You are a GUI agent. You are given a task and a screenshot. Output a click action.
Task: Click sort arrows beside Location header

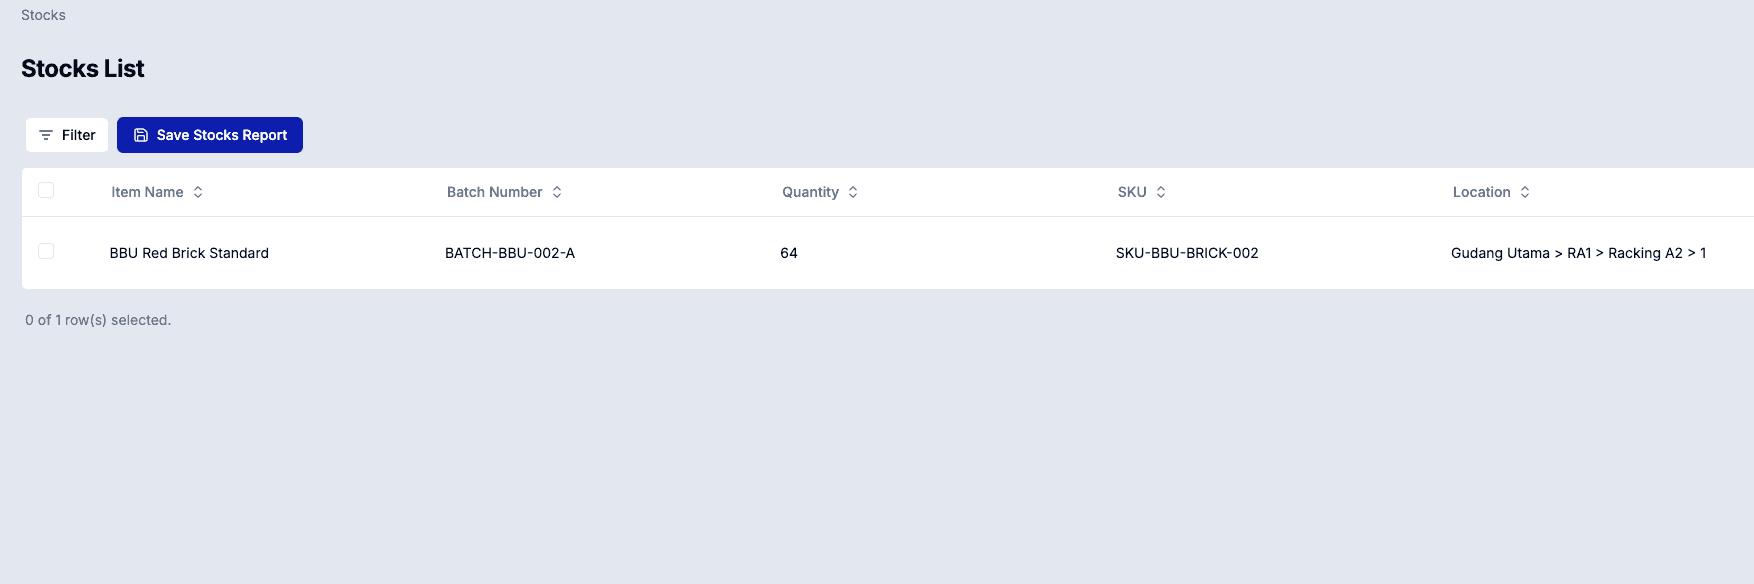(1525, 192)
